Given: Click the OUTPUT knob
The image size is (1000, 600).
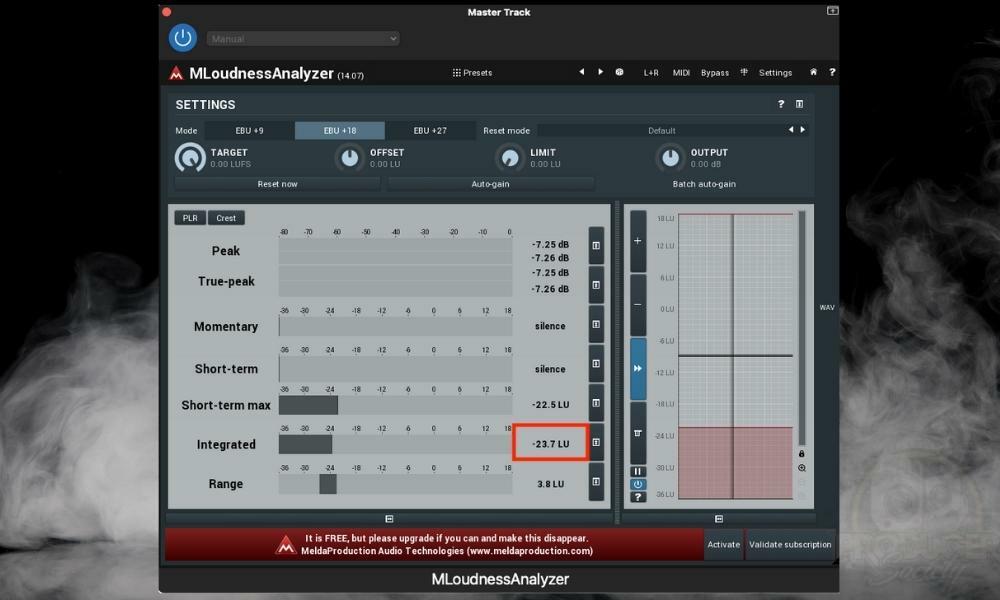Looking at the screenshot, I should 670,157.
